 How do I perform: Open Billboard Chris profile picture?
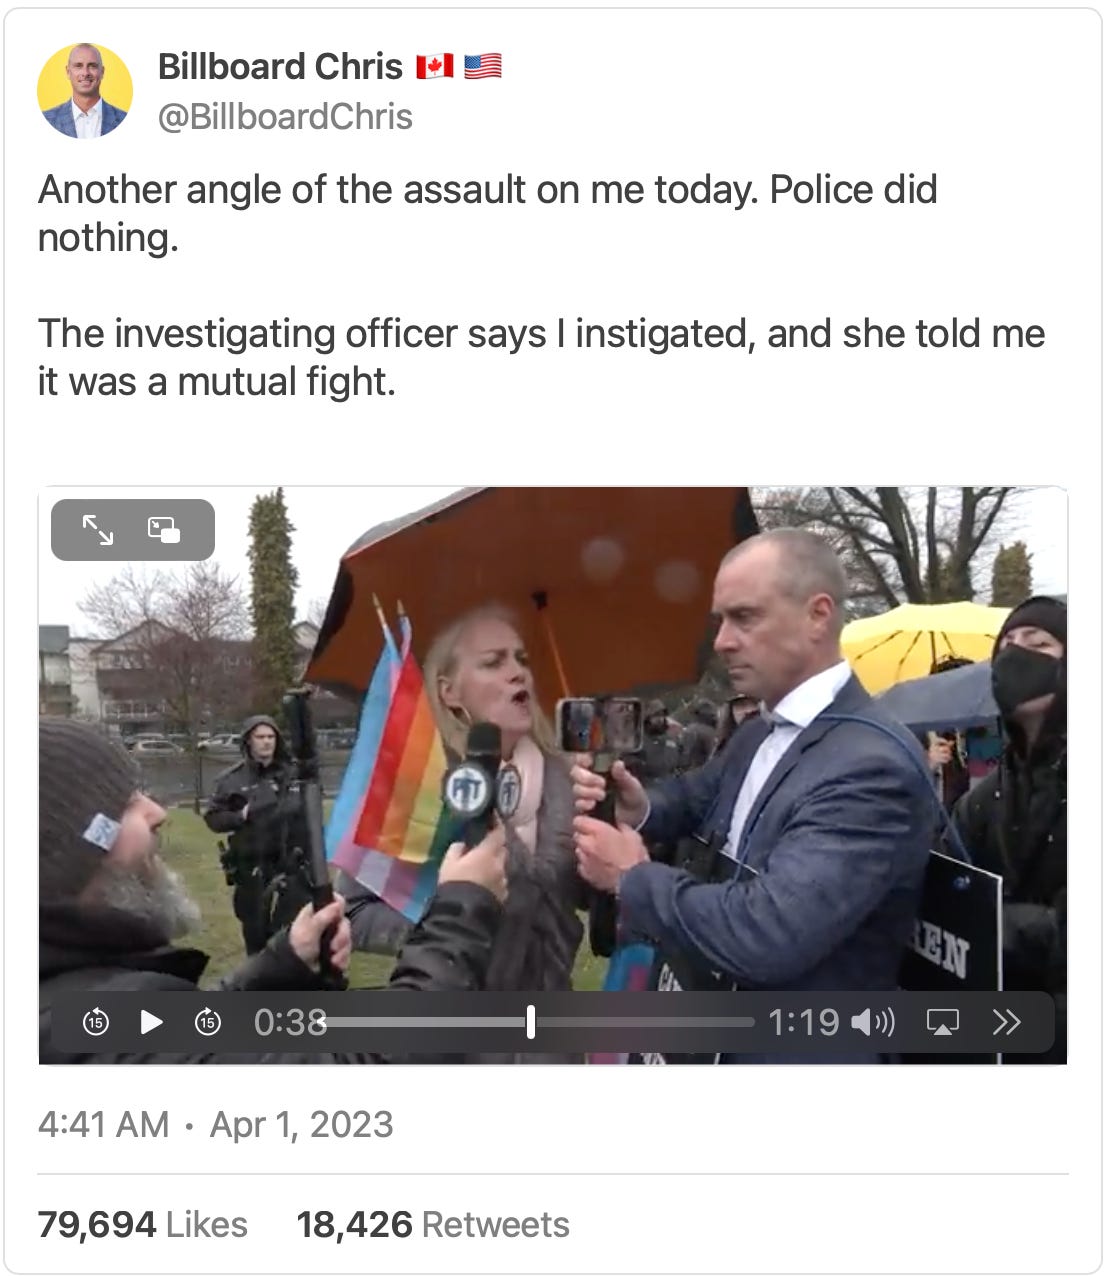[x=85, y=91]
